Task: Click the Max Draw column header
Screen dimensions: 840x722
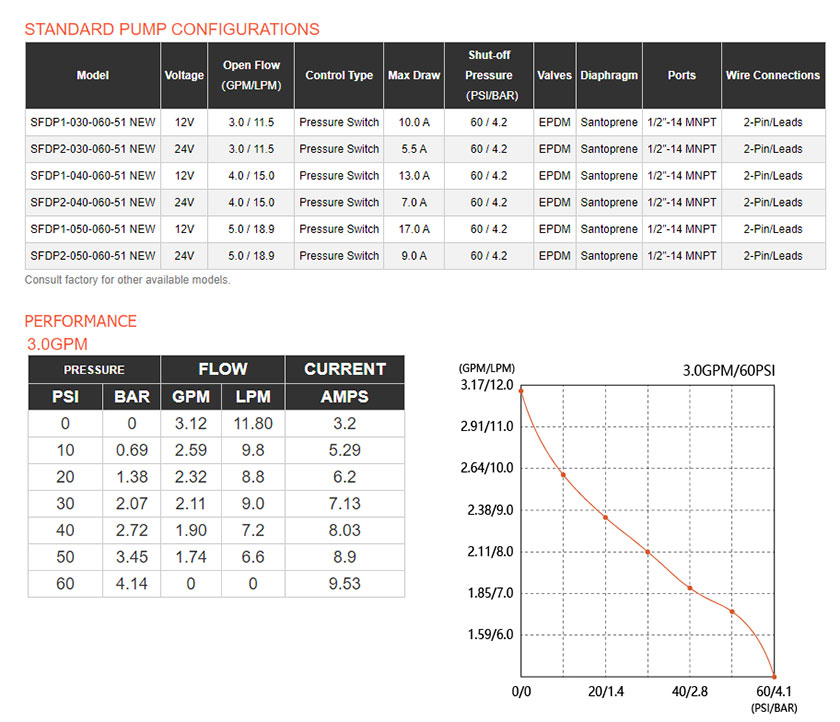Action: (x=414, y=76)
